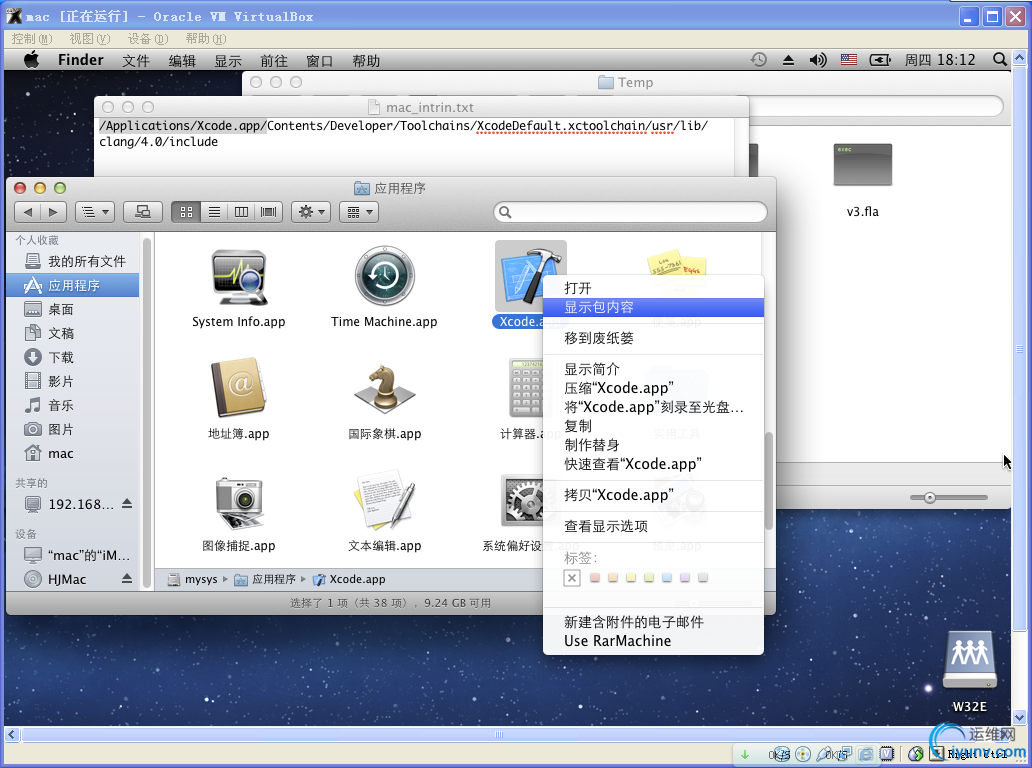Select the 计算器.app calculator icon
The height and width of the screenshot is (768, 1032).
pyautogui.click(x=525, y=388)
